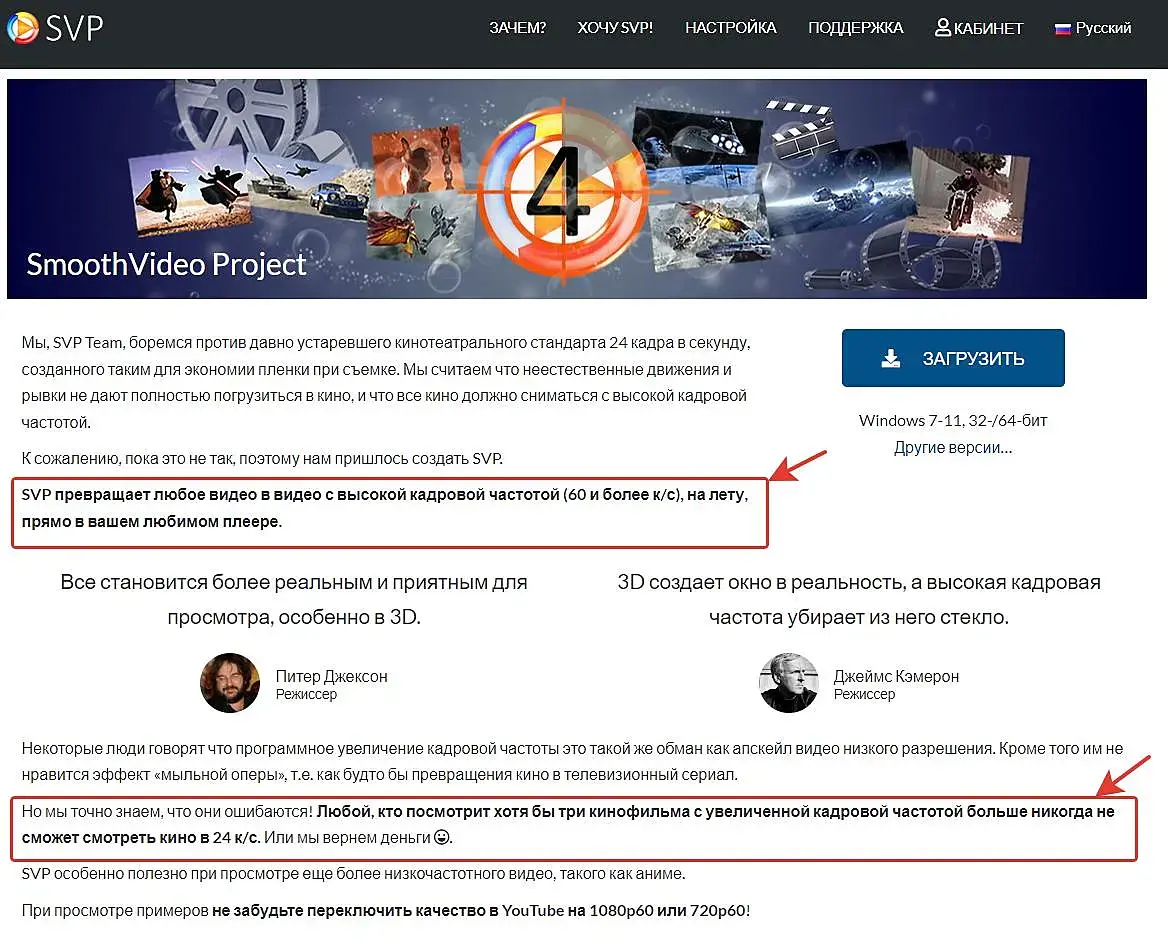Click the SVP text in header logo
The width and height of the screenshot is (1168, 941).
point(74,28)
